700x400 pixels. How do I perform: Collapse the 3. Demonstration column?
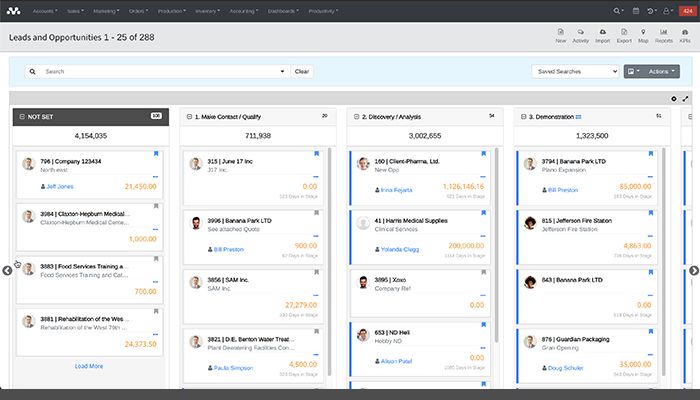tap(523, 117)
